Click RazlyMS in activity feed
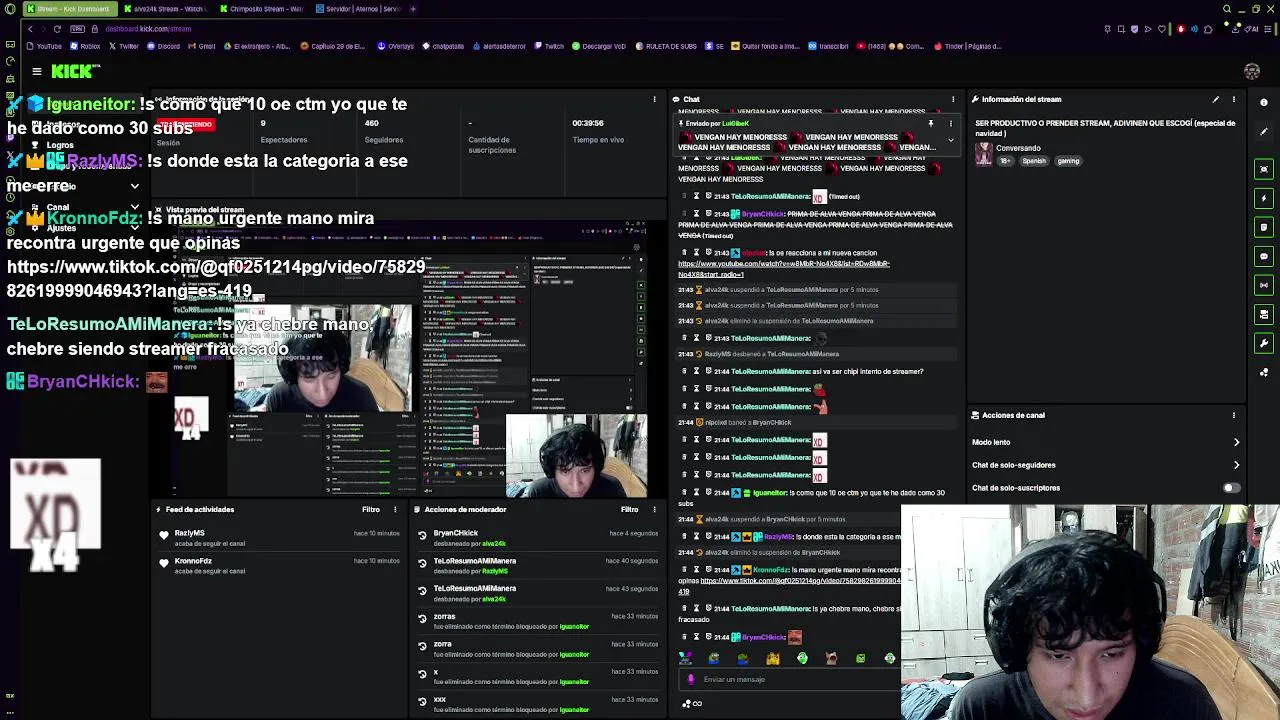Screen dimensions: 1280x720 tap(189, 533)
